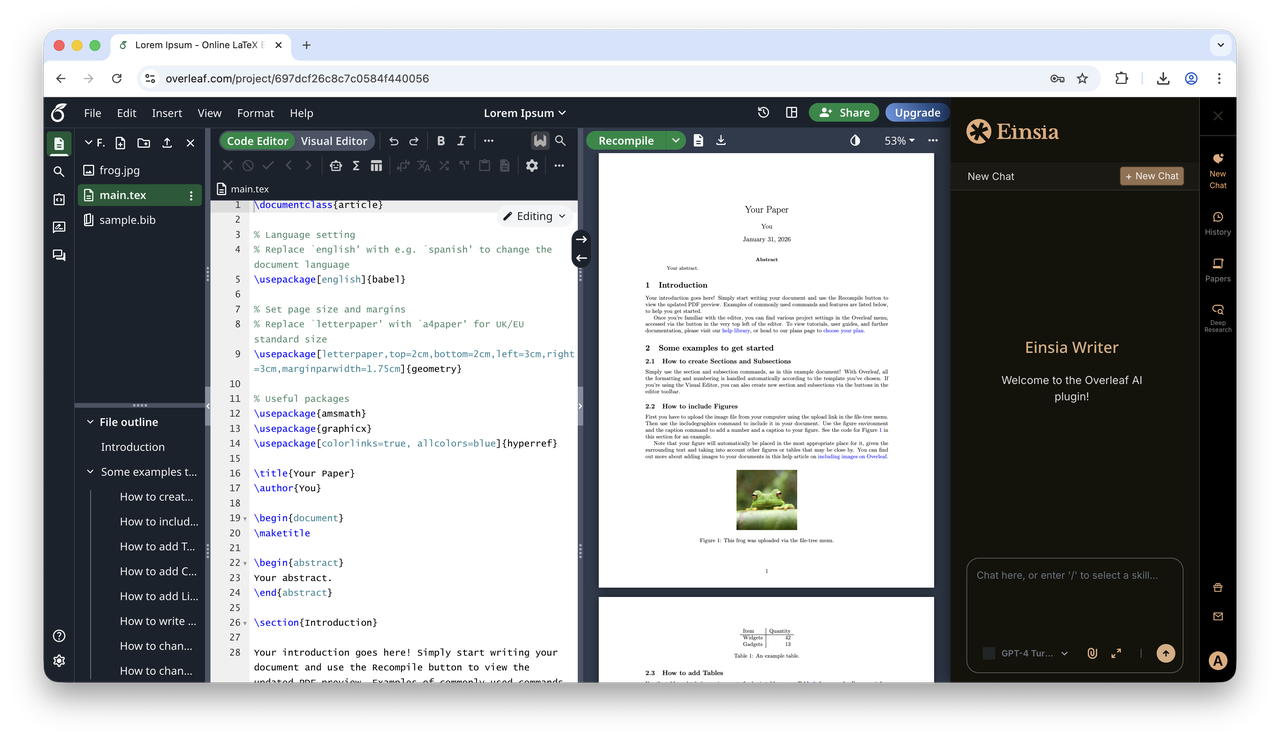1280x740 pixels.
Task: Switch to the Visual Editor
Action: tap(333, 140)
